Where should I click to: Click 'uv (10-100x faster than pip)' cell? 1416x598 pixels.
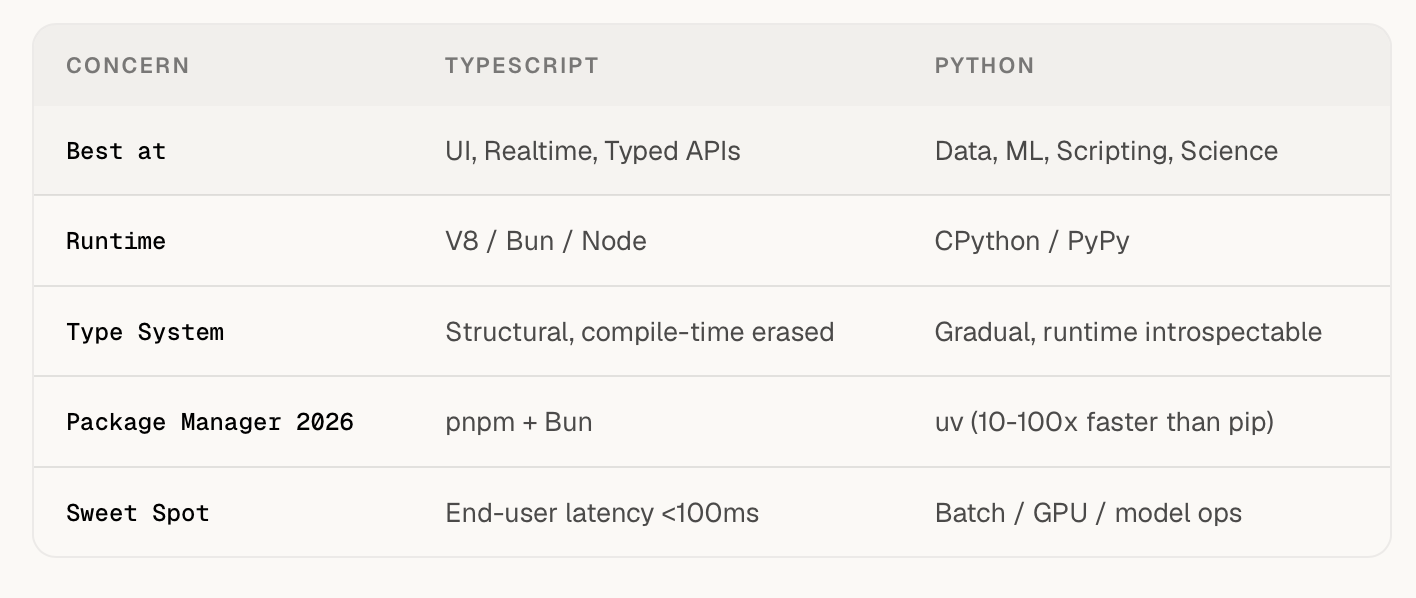click(x=1104, y=422)
